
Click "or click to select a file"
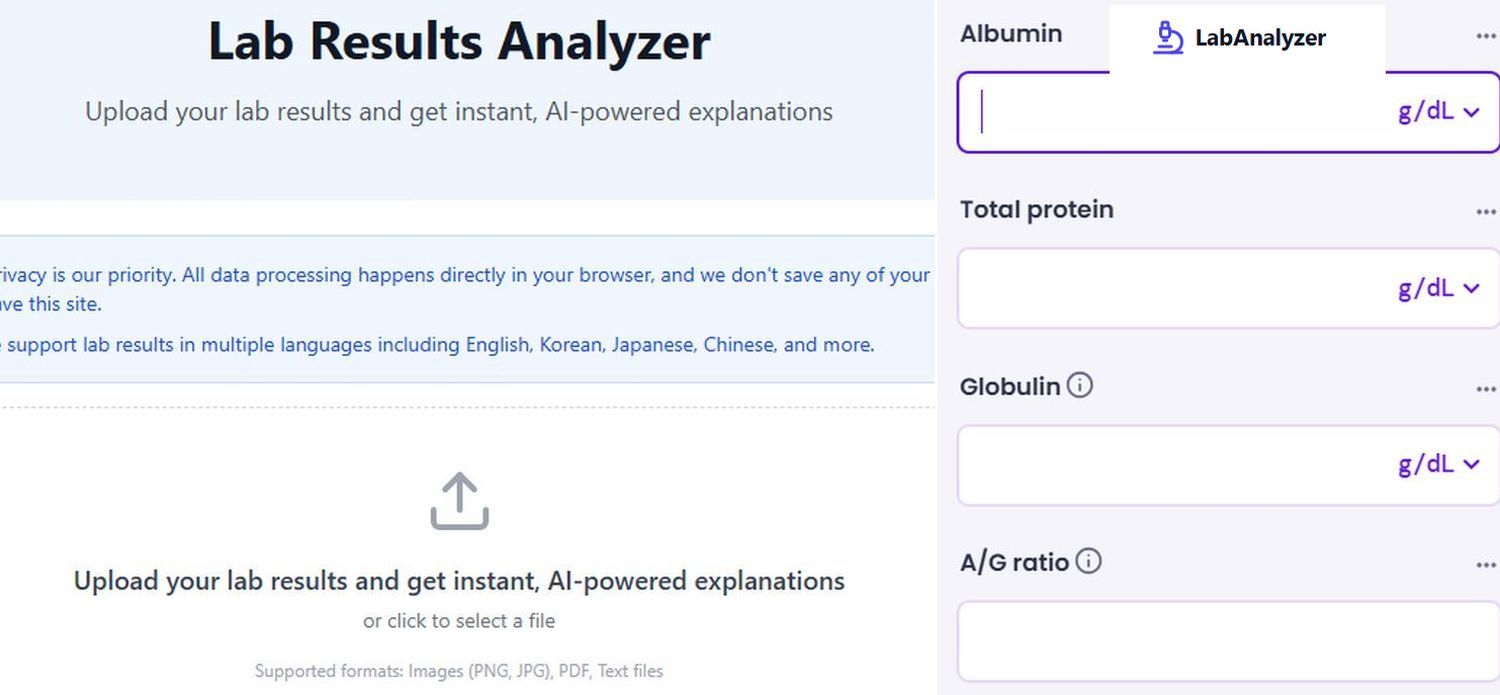click(x=459, y=621)
